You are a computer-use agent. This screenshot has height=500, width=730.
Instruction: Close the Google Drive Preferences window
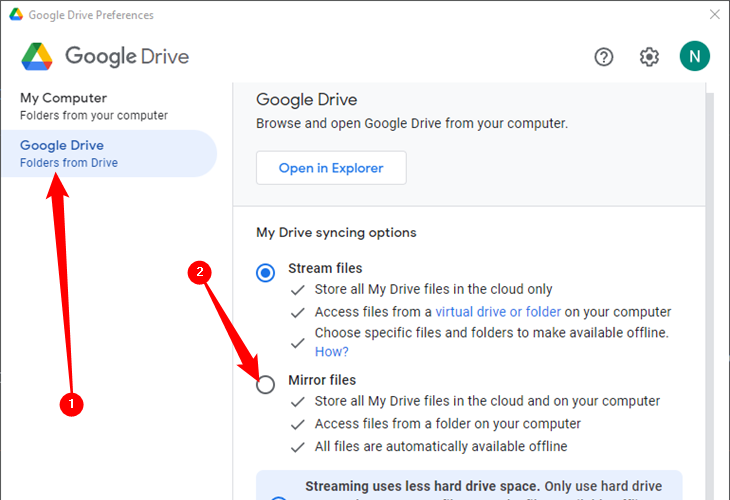(714, 15)
